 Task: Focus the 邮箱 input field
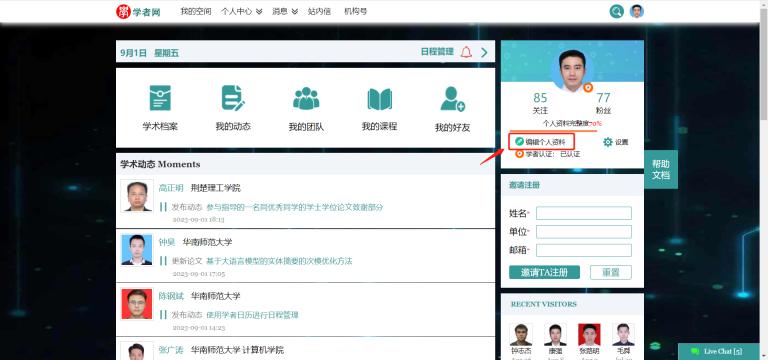pos(584,250)
